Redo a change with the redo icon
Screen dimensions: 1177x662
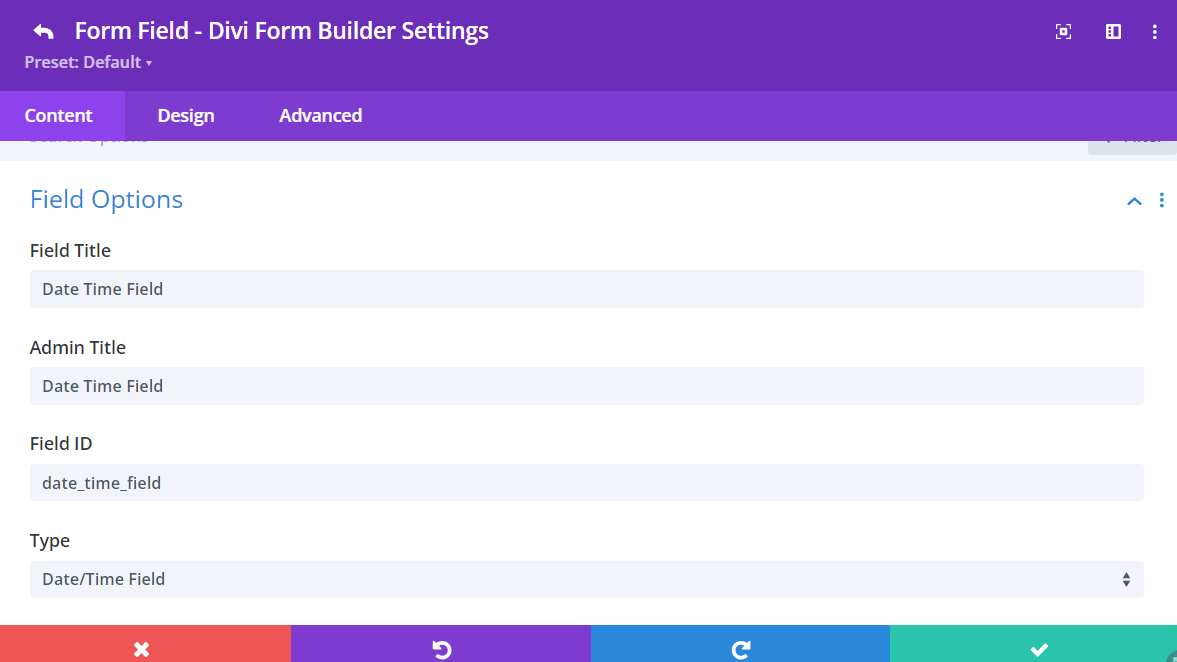[x=740, y=648]
